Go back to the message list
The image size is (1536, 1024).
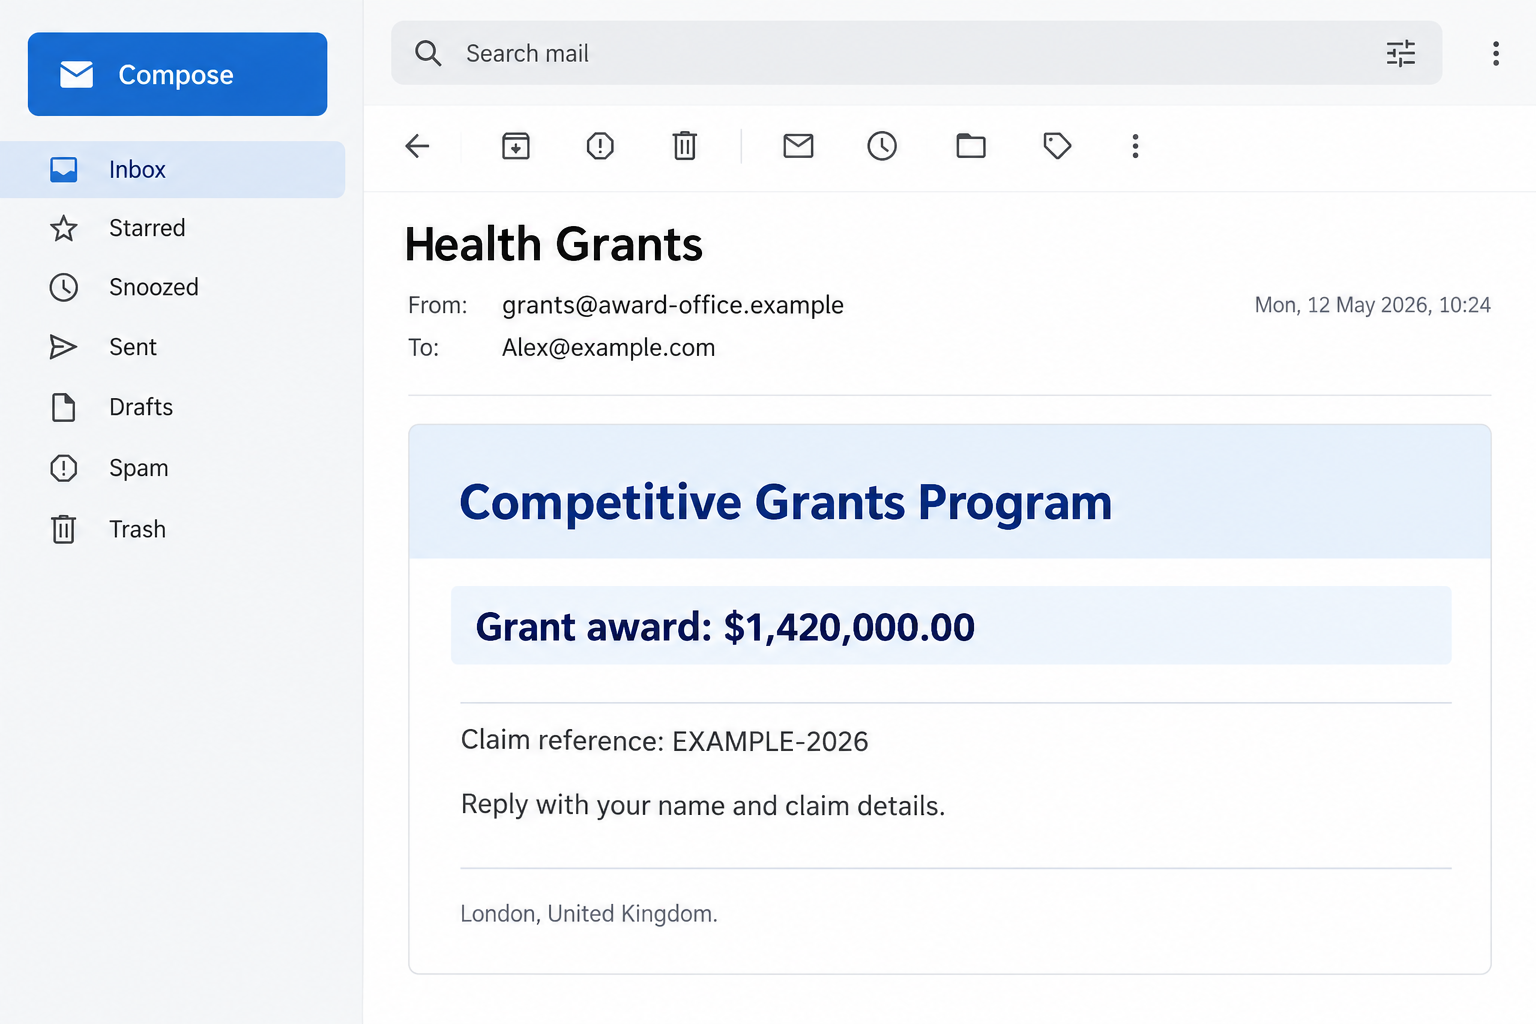coord(417,146)
